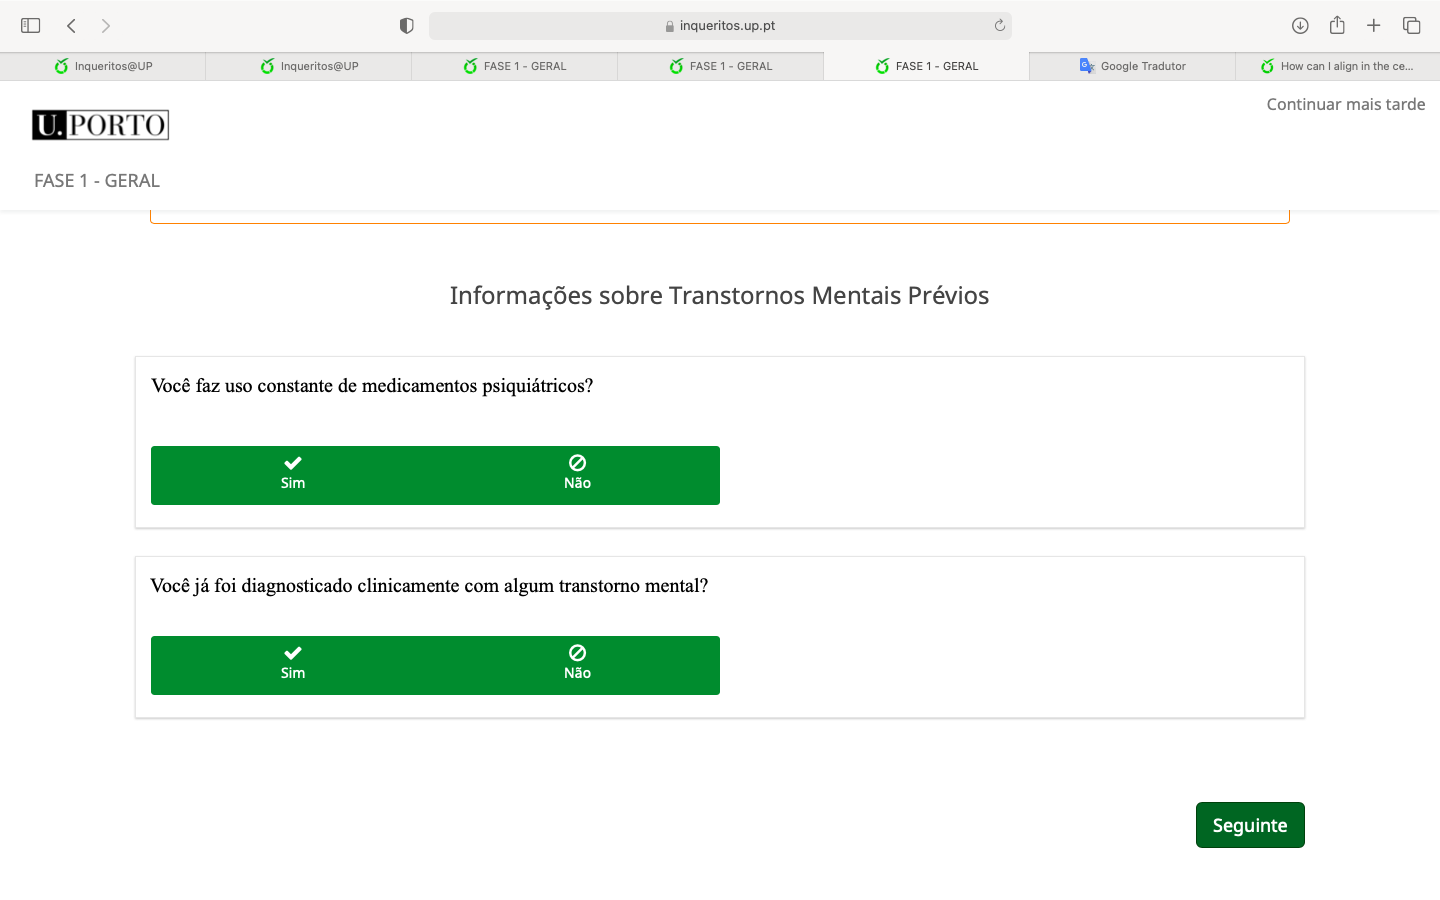The height and width of the screenshot is (900, 1440).
Task: Go back with the back arrow
Action: tap(71, 26)
